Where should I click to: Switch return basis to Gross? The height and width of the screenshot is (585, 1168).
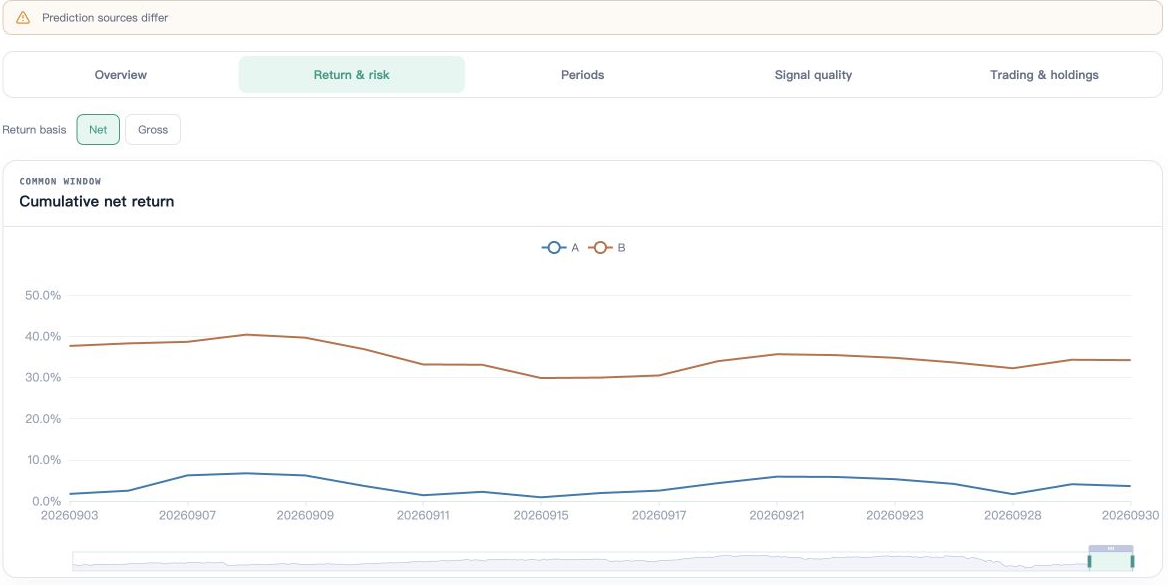(x=153, y=130)
